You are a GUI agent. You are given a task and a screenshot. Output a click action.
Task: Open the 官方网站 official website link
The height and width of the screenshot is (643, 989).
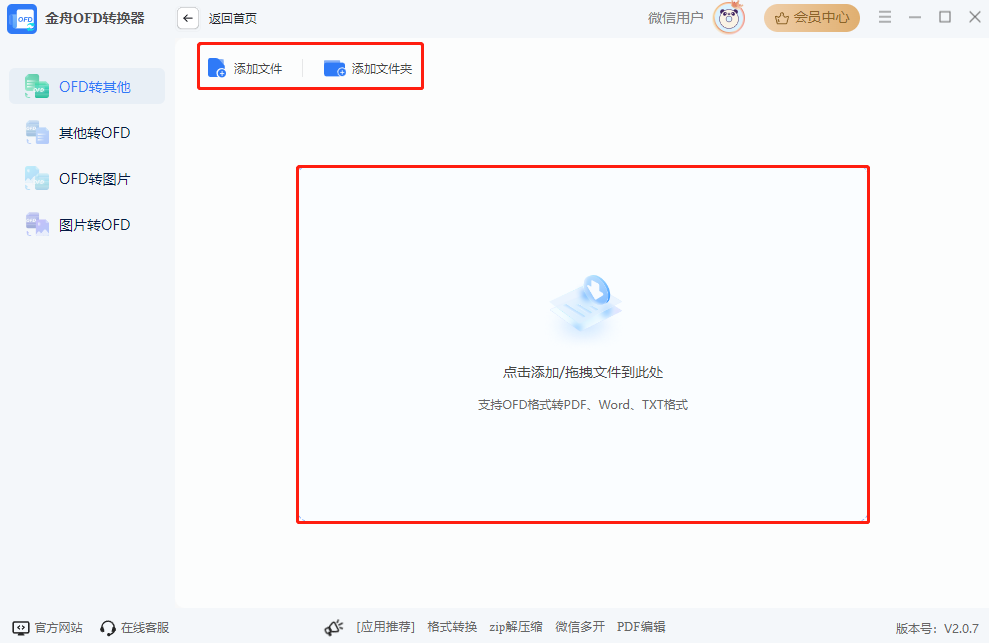tap(47, 627)
